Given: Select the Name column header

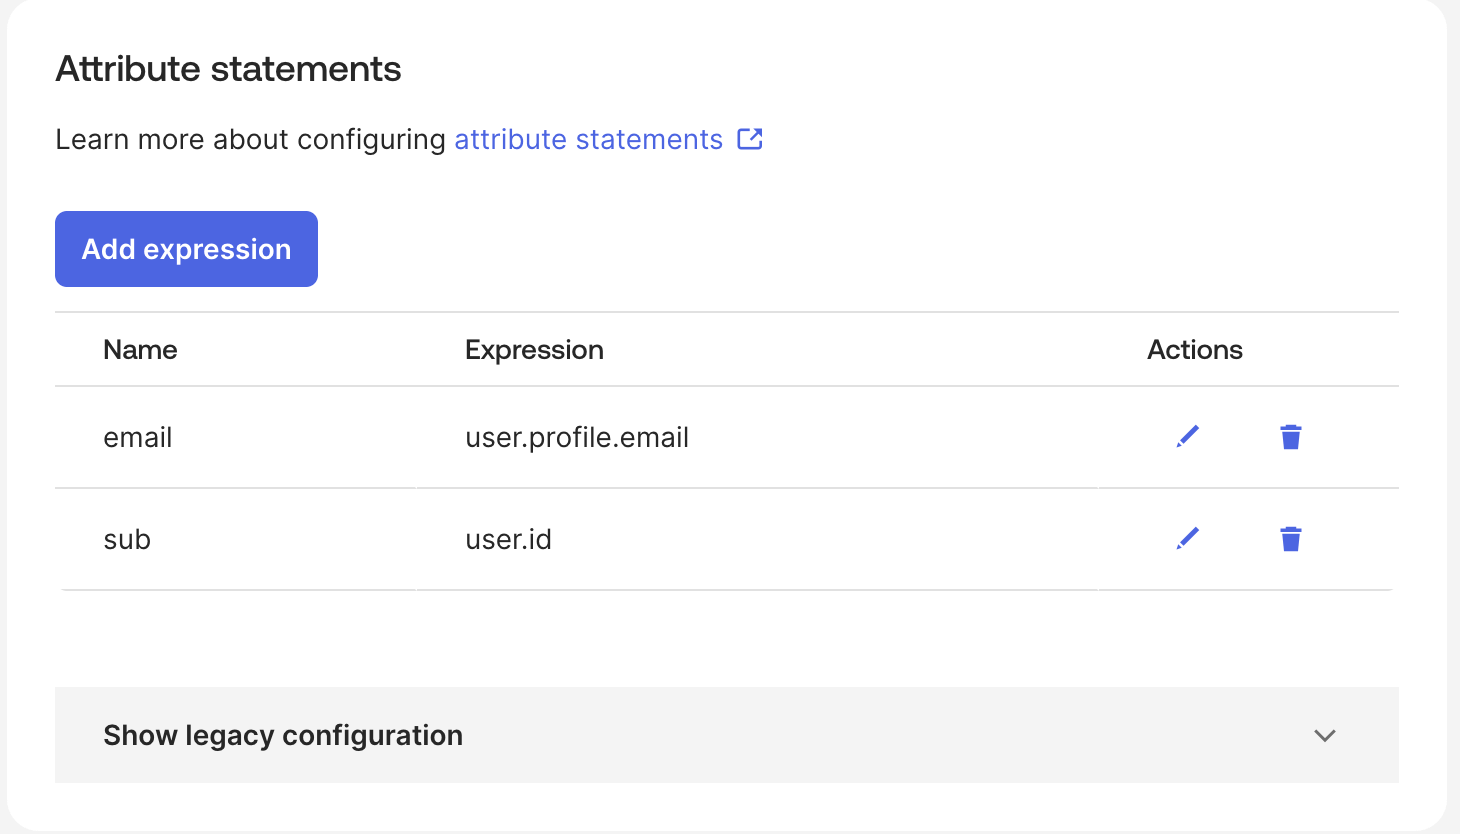Looking at the screenshot, I should [x=140, y=349].
